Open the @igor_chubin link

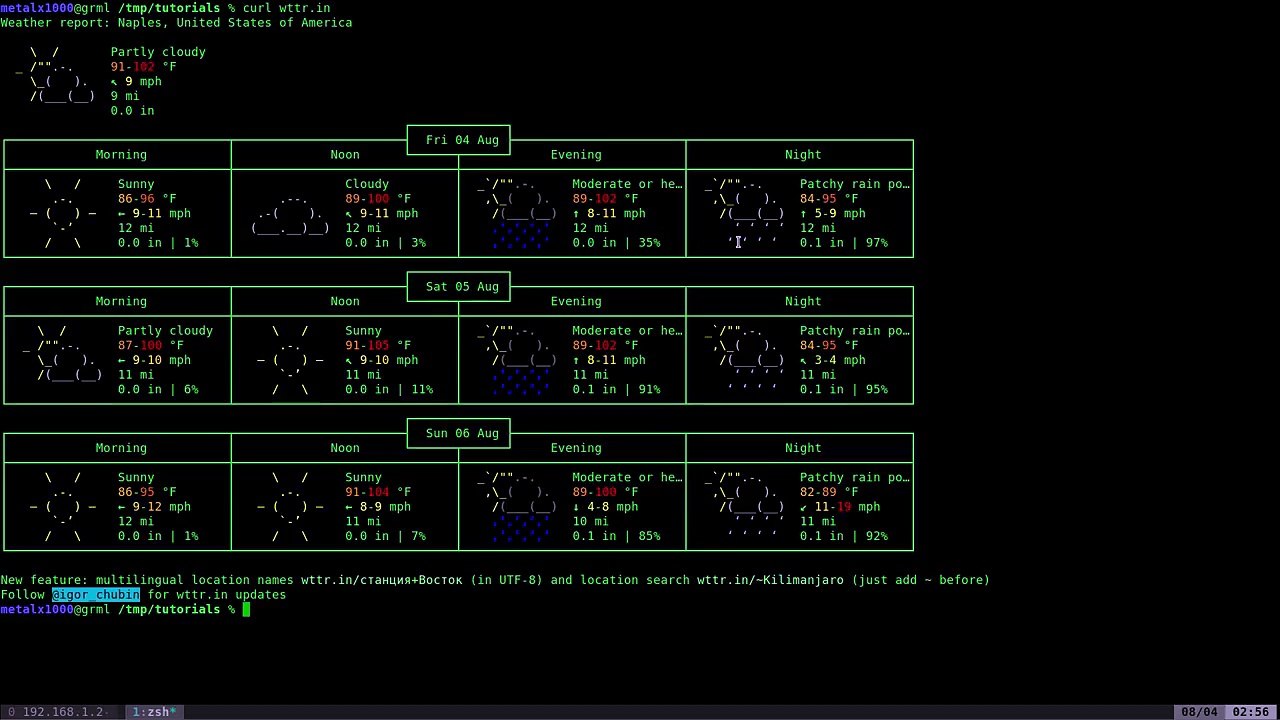pyautogui.click(x=96, y=595)
